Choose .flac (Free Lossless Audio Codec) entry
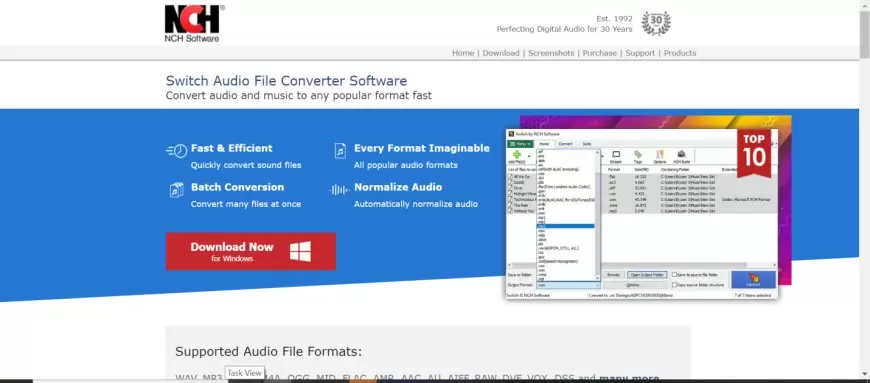Viewport: 870px width, 383px height. pos(564,187)
